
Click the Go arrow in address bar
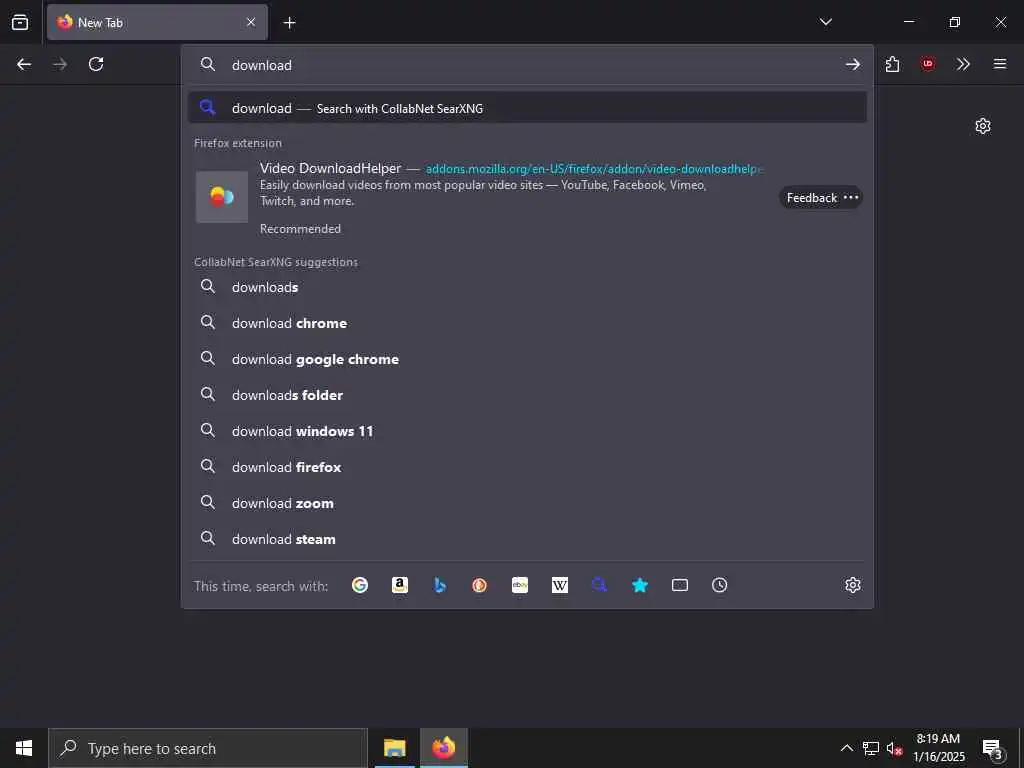[x=852, y=64]
